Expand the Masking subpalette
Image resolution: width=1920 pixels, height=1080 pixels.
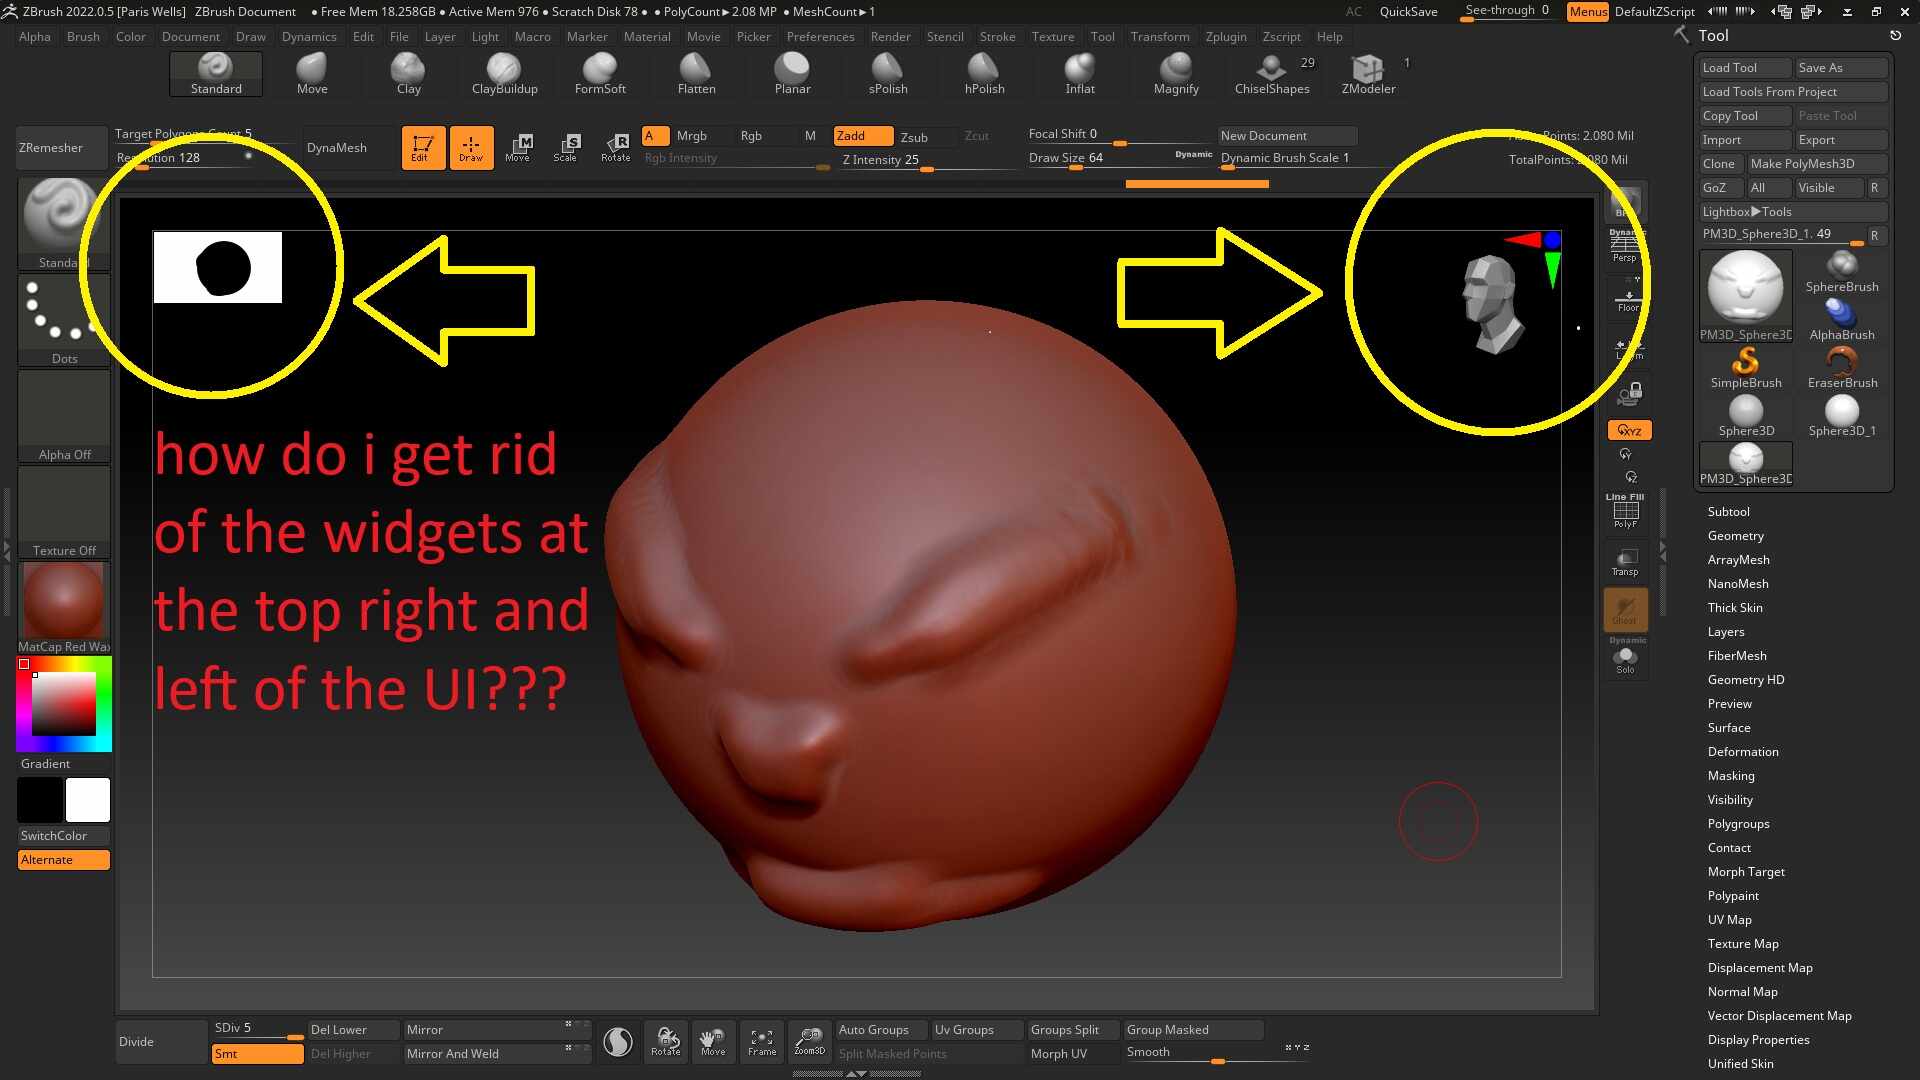[x=1730, y=776]
